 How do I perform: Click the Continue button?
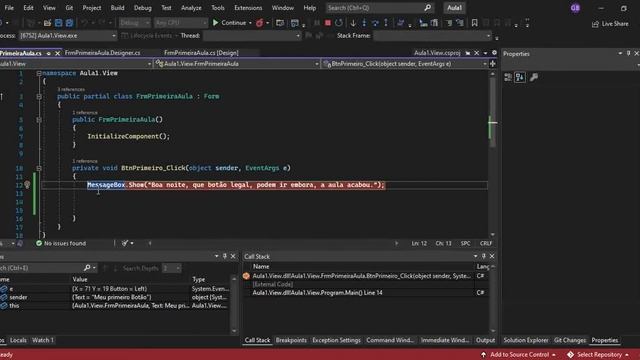click(229, 23)
